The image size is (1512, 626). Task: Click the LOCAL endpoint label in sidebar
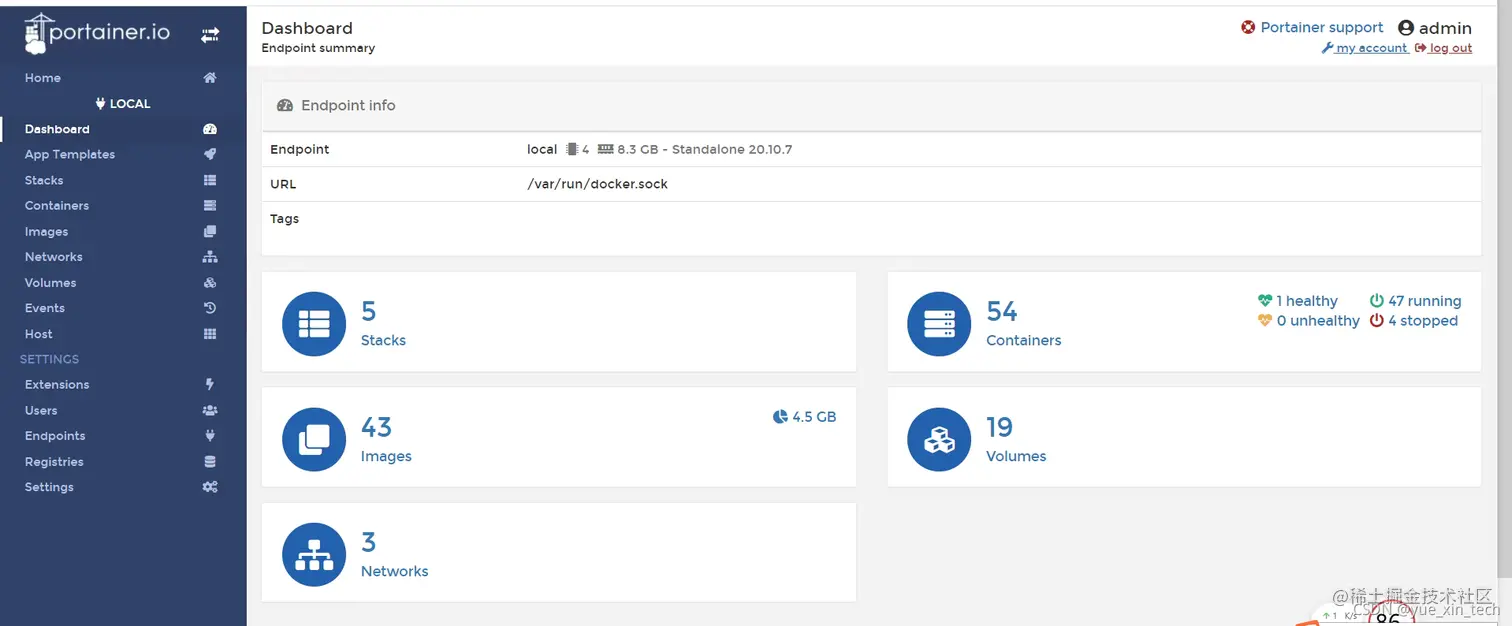[123, 104]
